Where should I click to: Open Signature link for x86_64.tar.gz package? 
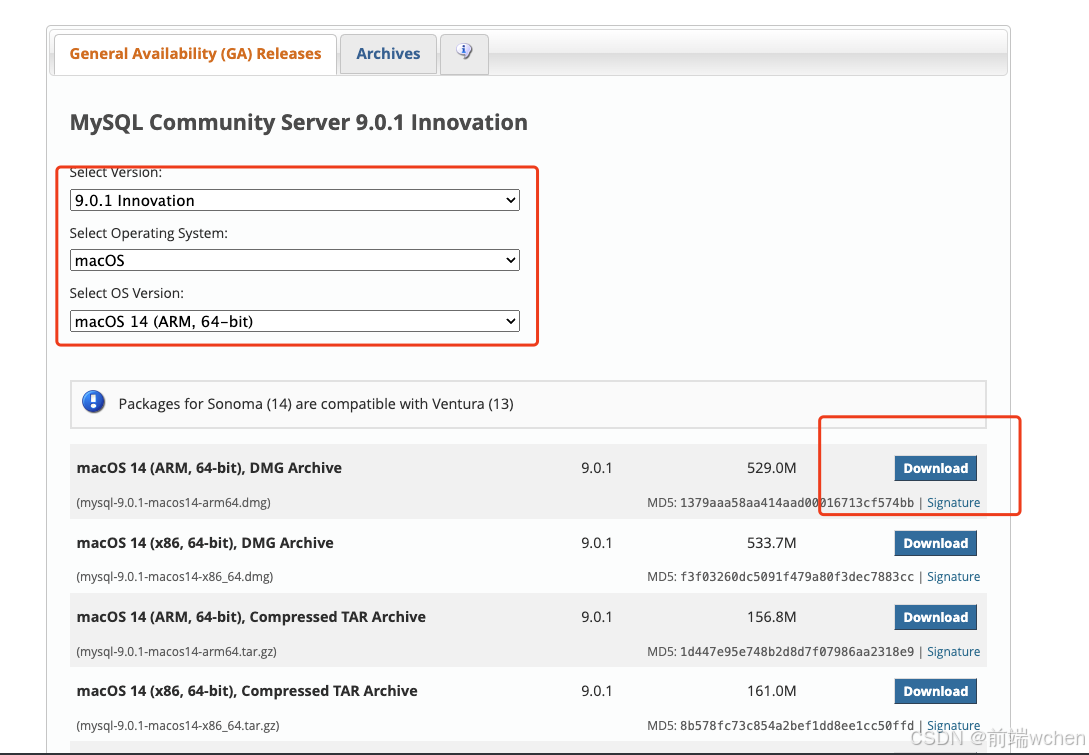point(954,725)
